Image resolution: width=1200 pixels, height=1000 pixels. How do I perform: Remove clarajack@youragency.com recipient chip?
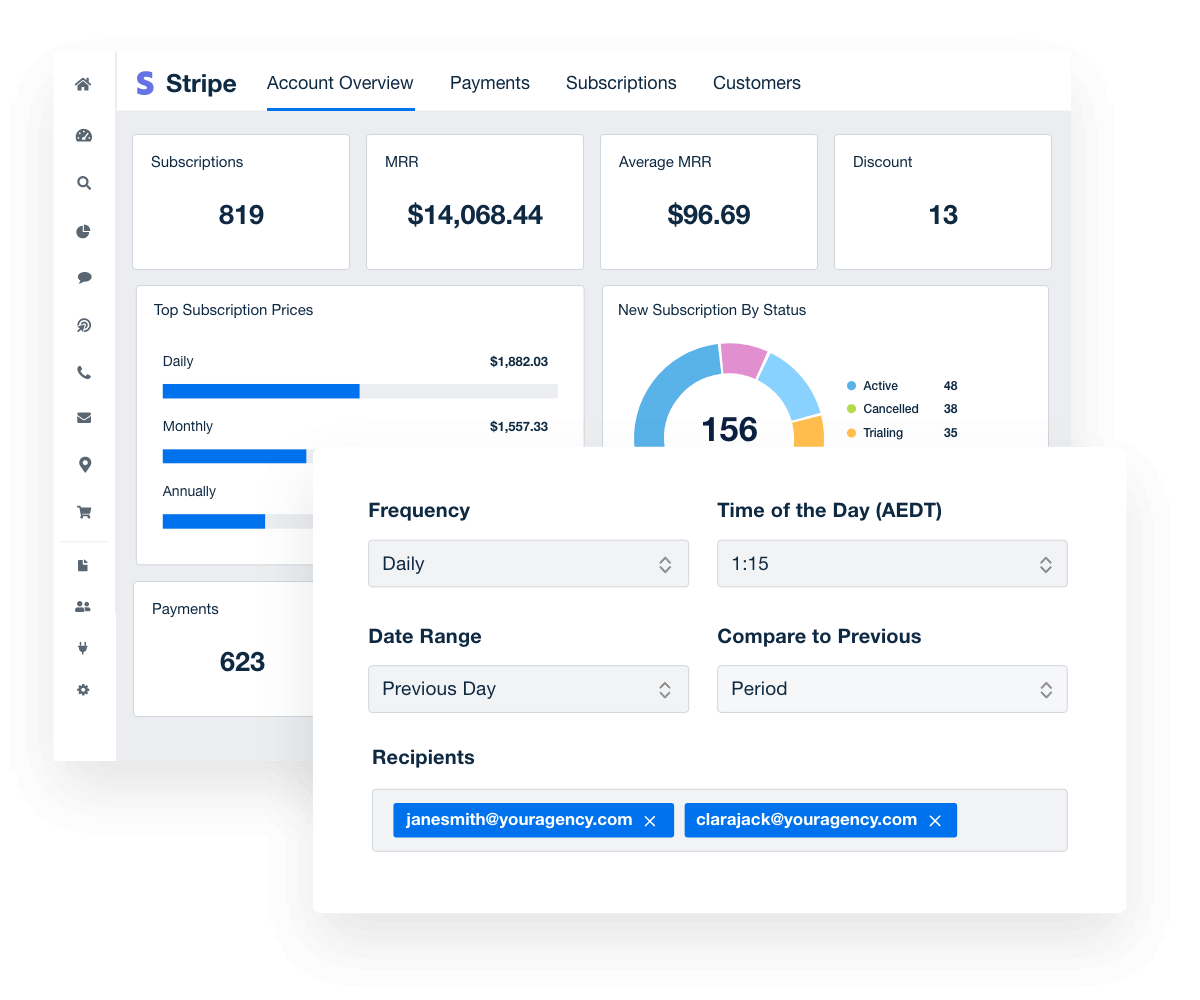935,819
